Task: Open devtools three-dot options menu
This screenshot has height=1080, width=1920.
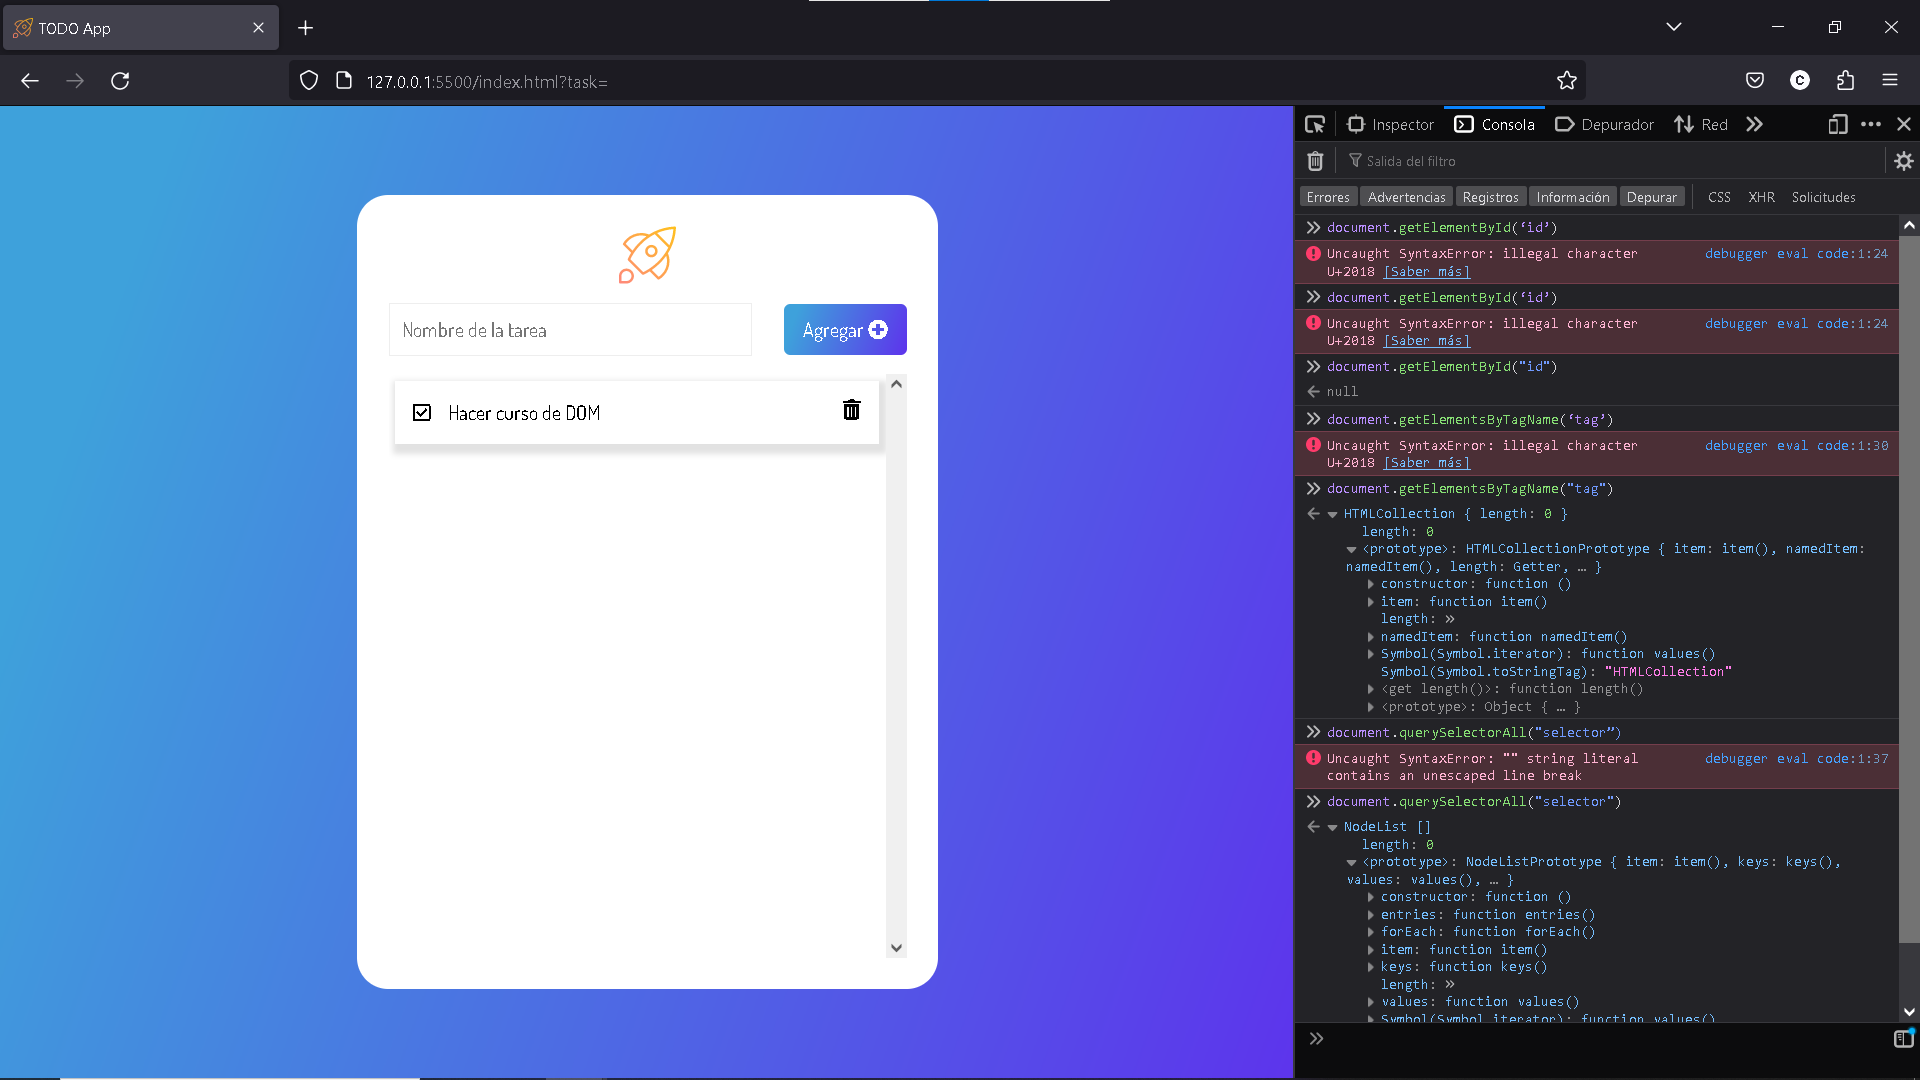Action: [x=1871, y=125]
